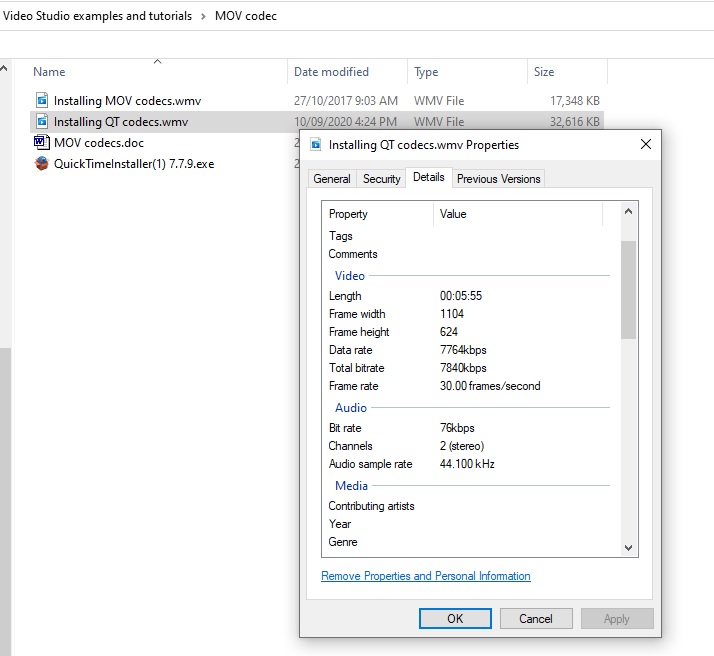
Task: Click the Frame width value 1104
Action: [x=452, y=314]
